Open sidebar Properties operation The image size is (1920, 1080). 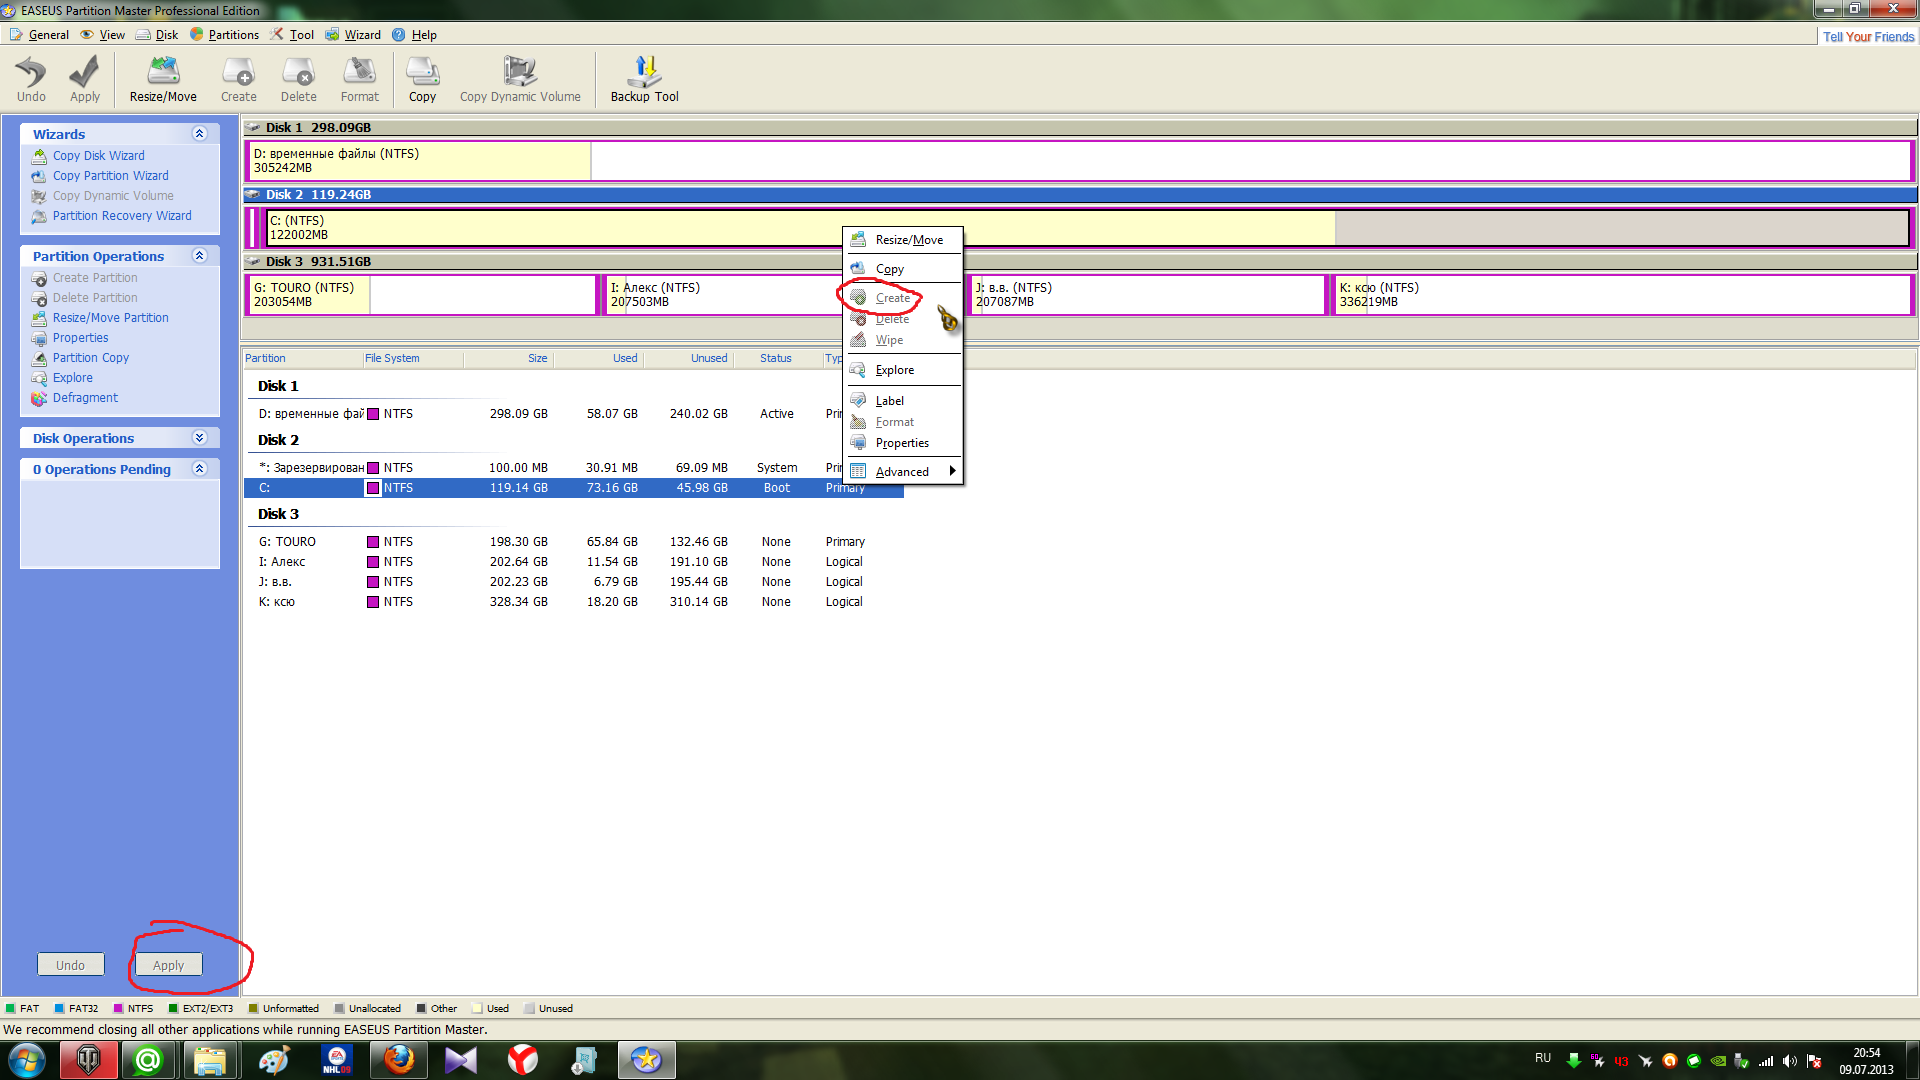pyautogui.click(x=80, y=338)
